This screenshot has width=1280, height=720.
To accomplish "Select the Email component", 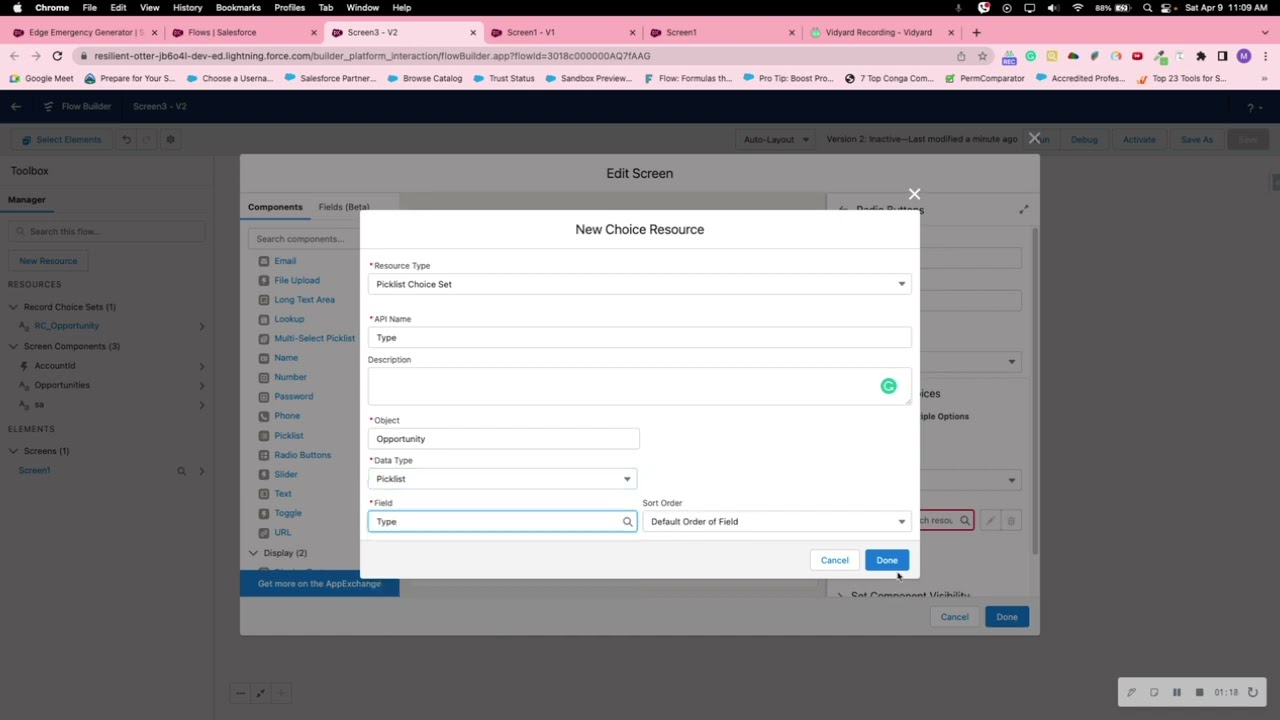I will (x=285, y=261).
